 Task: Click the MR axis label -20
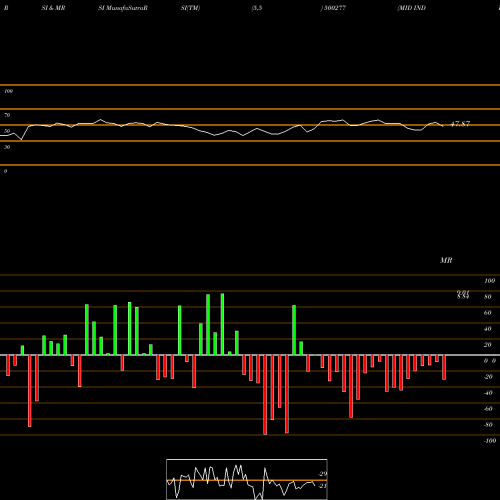(x=488, y=377)
